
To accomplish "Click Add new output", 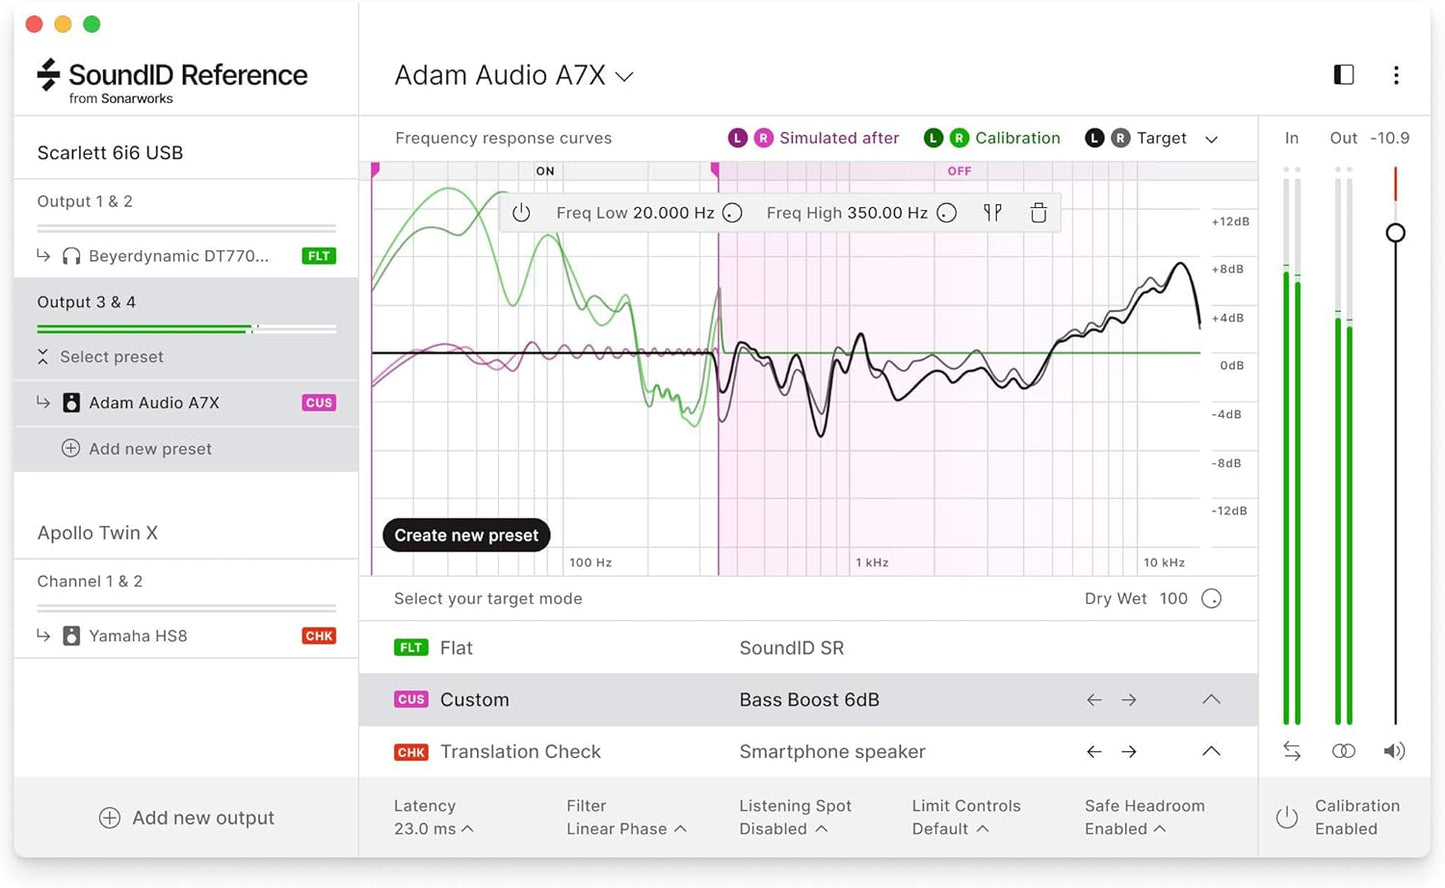I will pos(186,817).
